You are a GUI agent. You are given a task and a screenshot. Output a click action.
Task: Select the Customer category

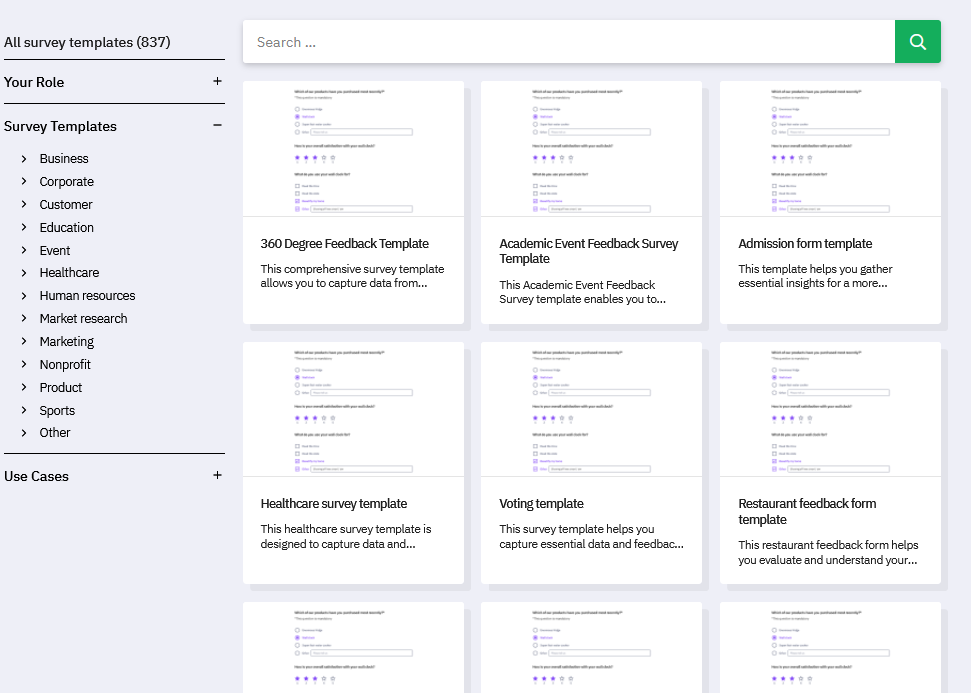(66, 205)
